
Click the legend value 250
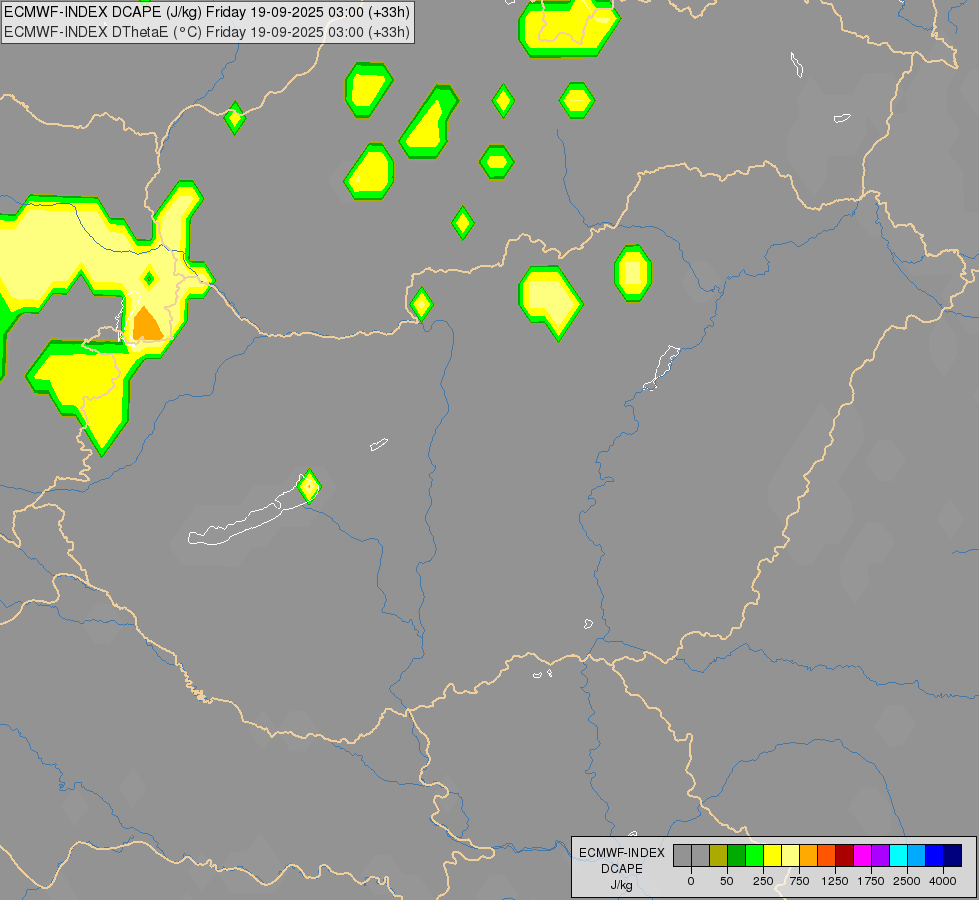pos(763,881)
